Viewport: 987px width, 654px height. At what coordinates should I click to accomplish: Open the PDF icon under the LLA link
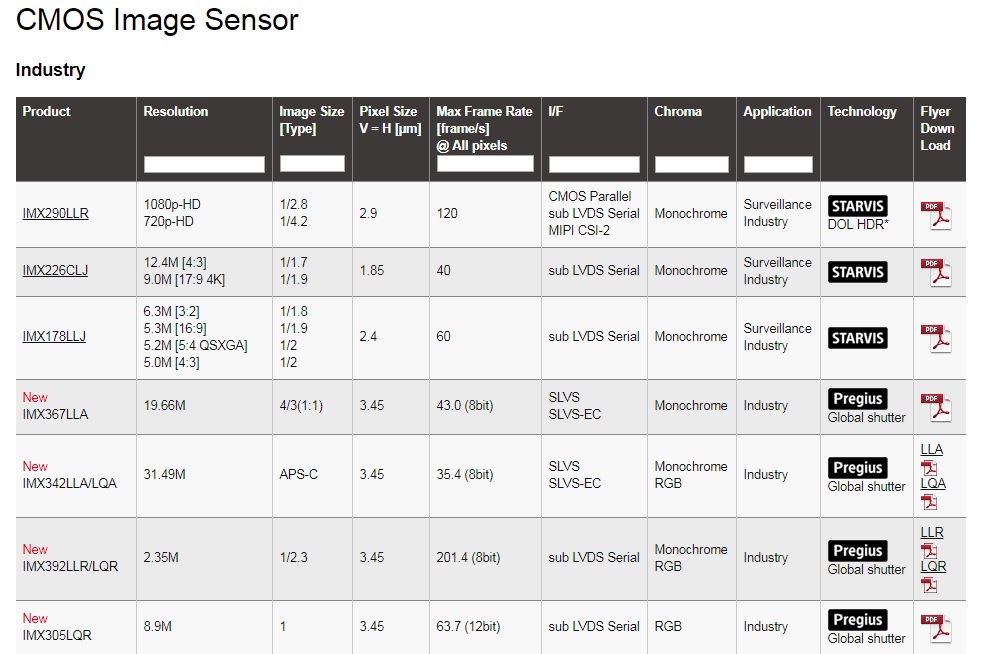pyautogui.click(x=929, y=467)
